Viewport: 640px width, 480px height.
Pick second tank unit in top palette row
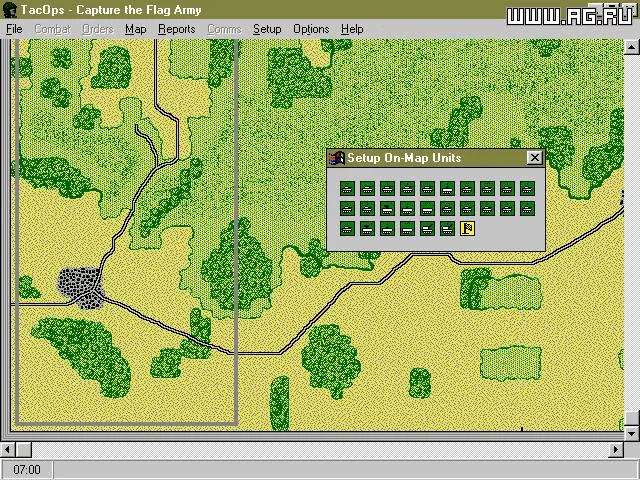point(367,189)
